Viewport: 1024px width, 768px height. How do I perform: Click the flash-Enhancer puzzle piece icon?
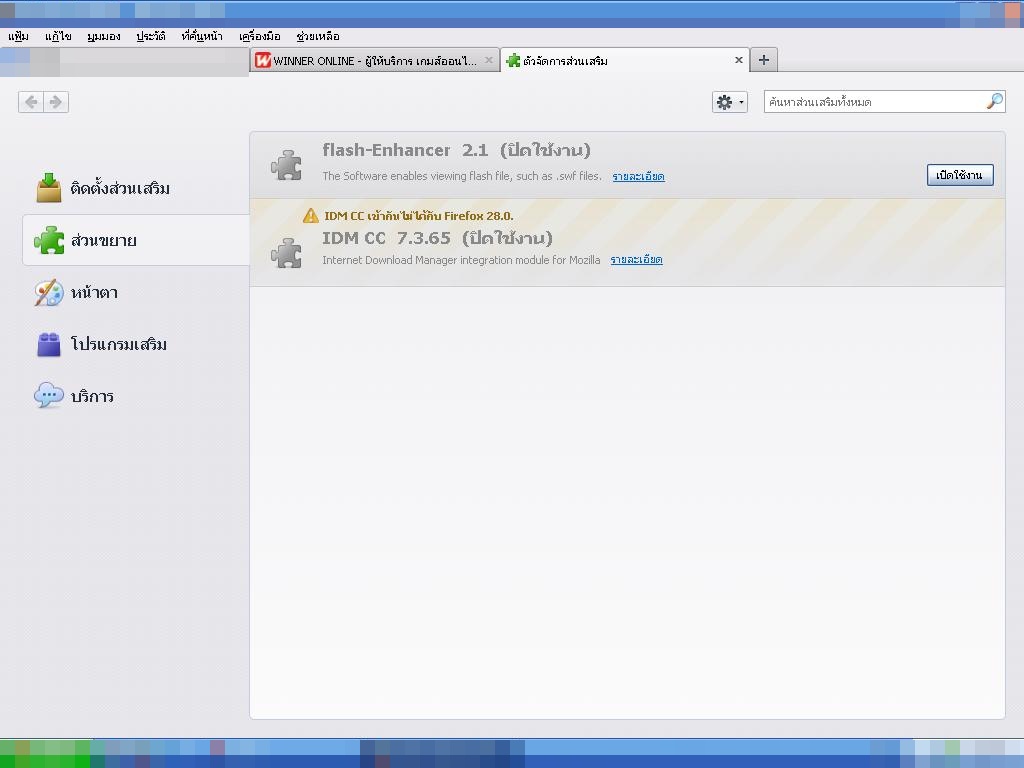pos(287,165)
